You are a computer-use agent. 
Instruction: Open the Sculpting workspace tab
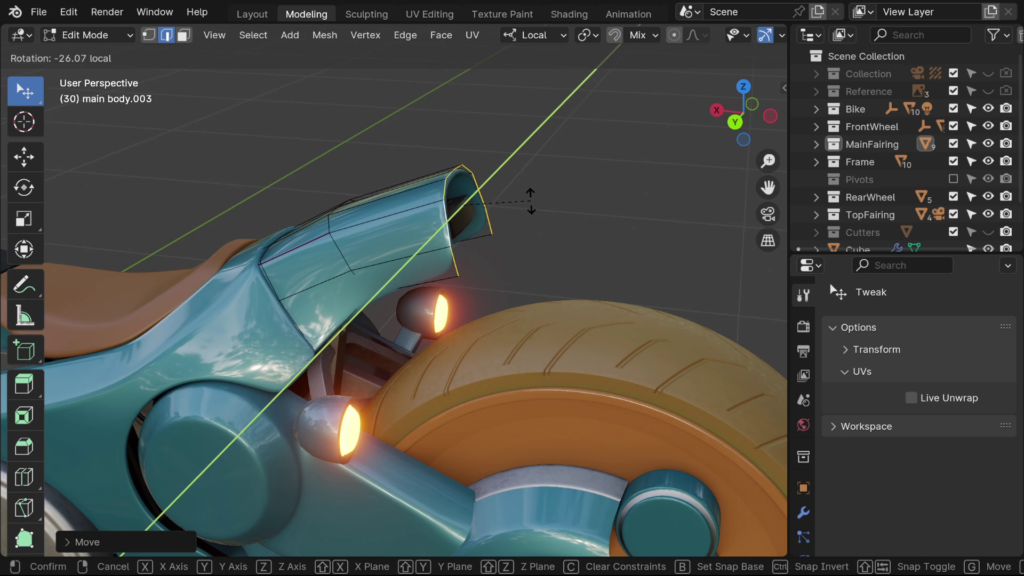[366, 14]
